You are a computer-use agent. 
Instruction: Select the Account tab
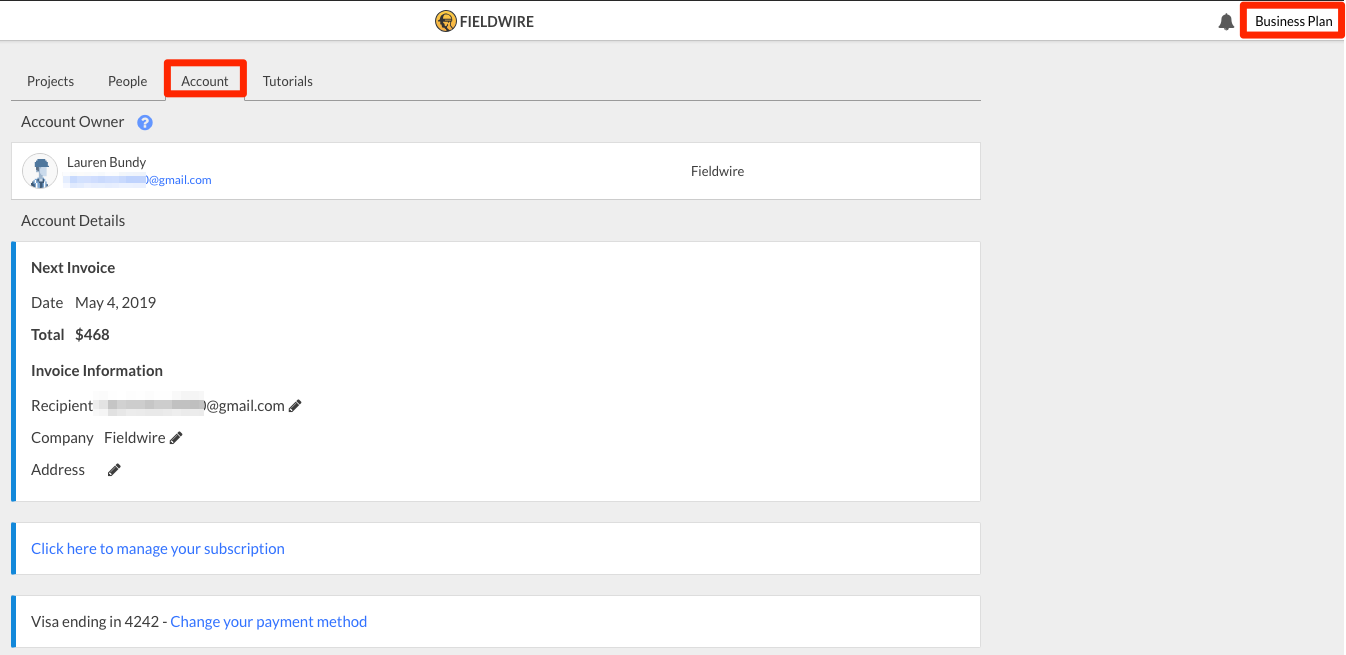tap(205, 81)
